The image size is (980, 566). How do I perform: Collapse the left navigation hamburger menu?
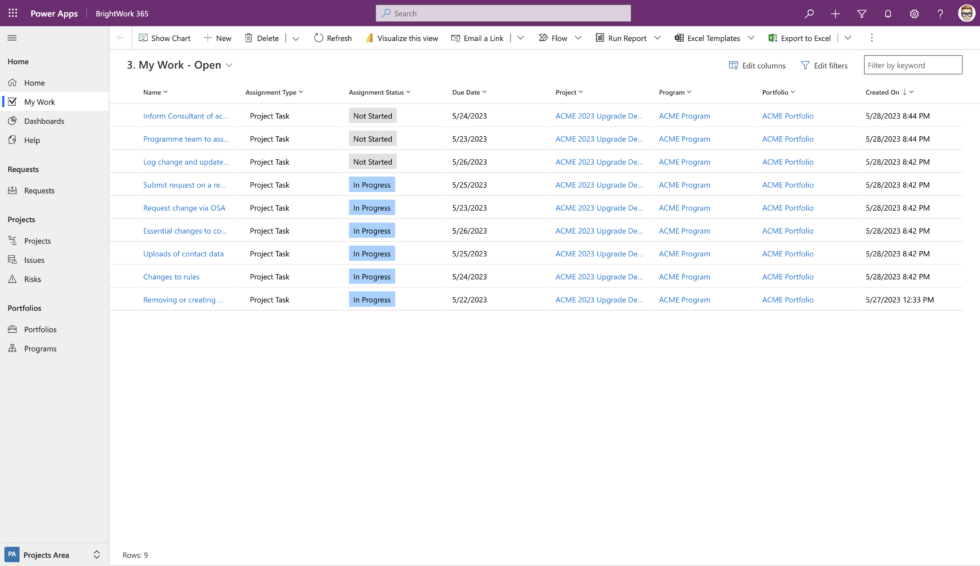[x=12, y=38]
